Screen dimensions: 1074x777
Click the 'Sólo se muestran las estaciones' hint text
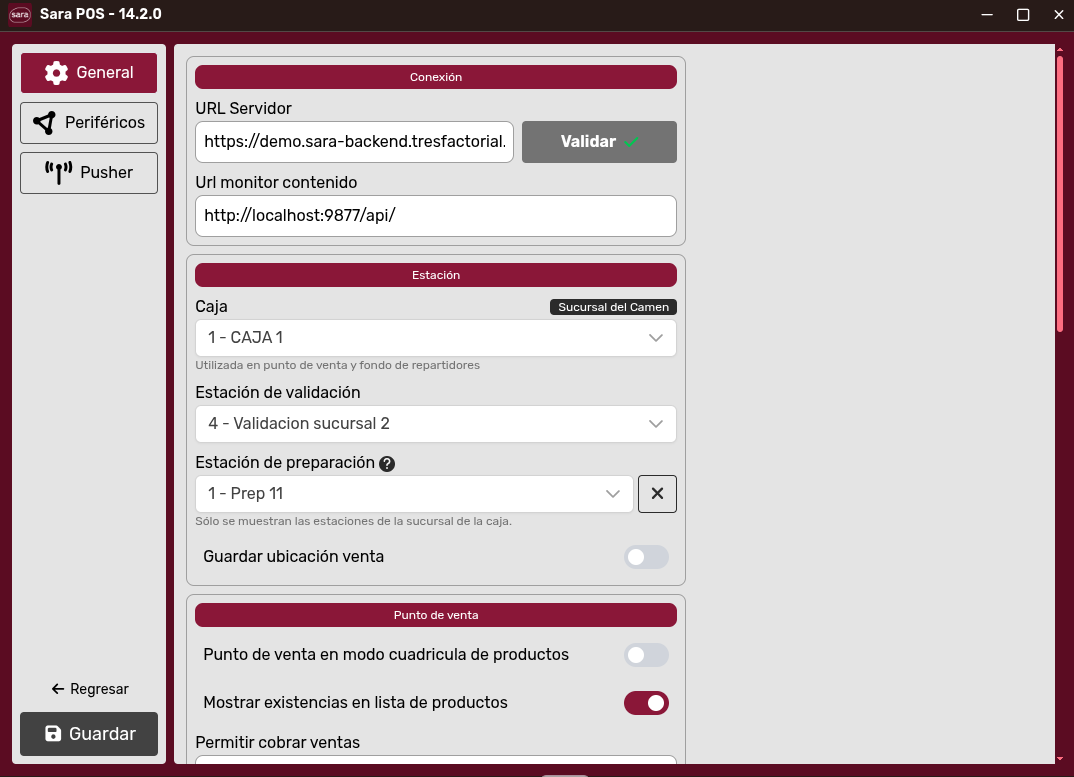(353, 521)
